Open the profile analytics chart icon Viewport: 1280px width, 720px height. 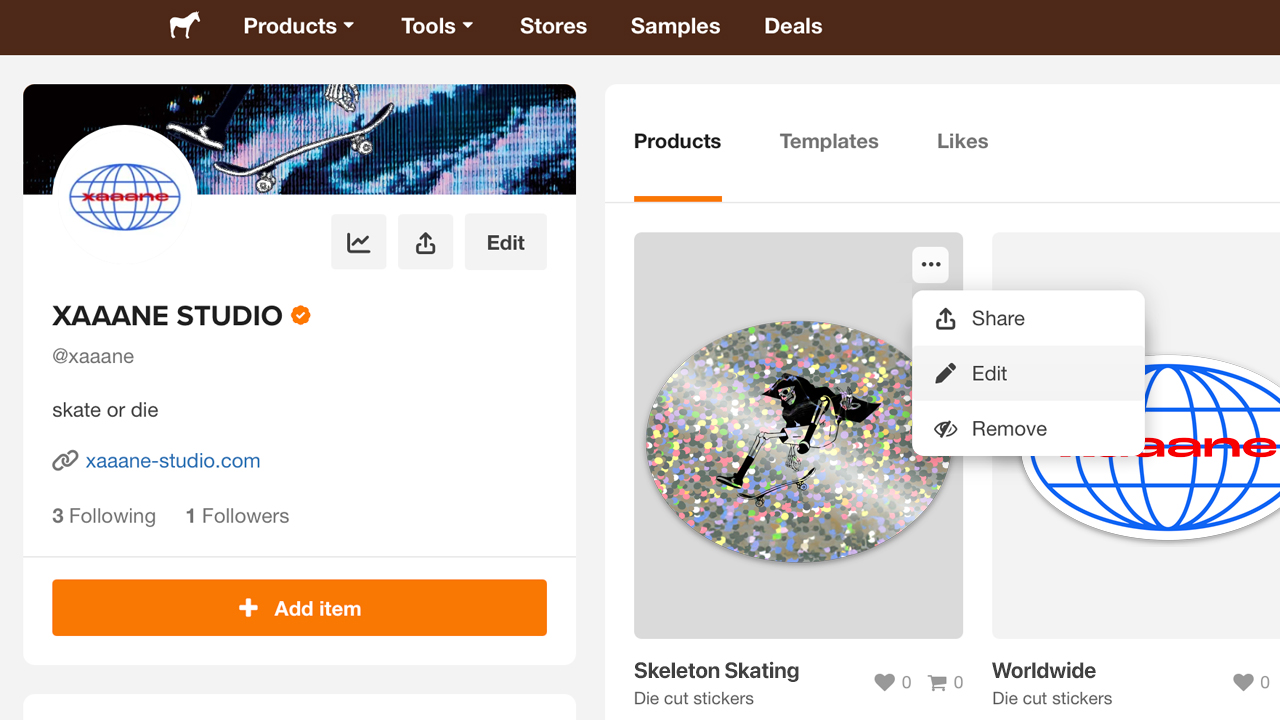(x=358, y=241)
